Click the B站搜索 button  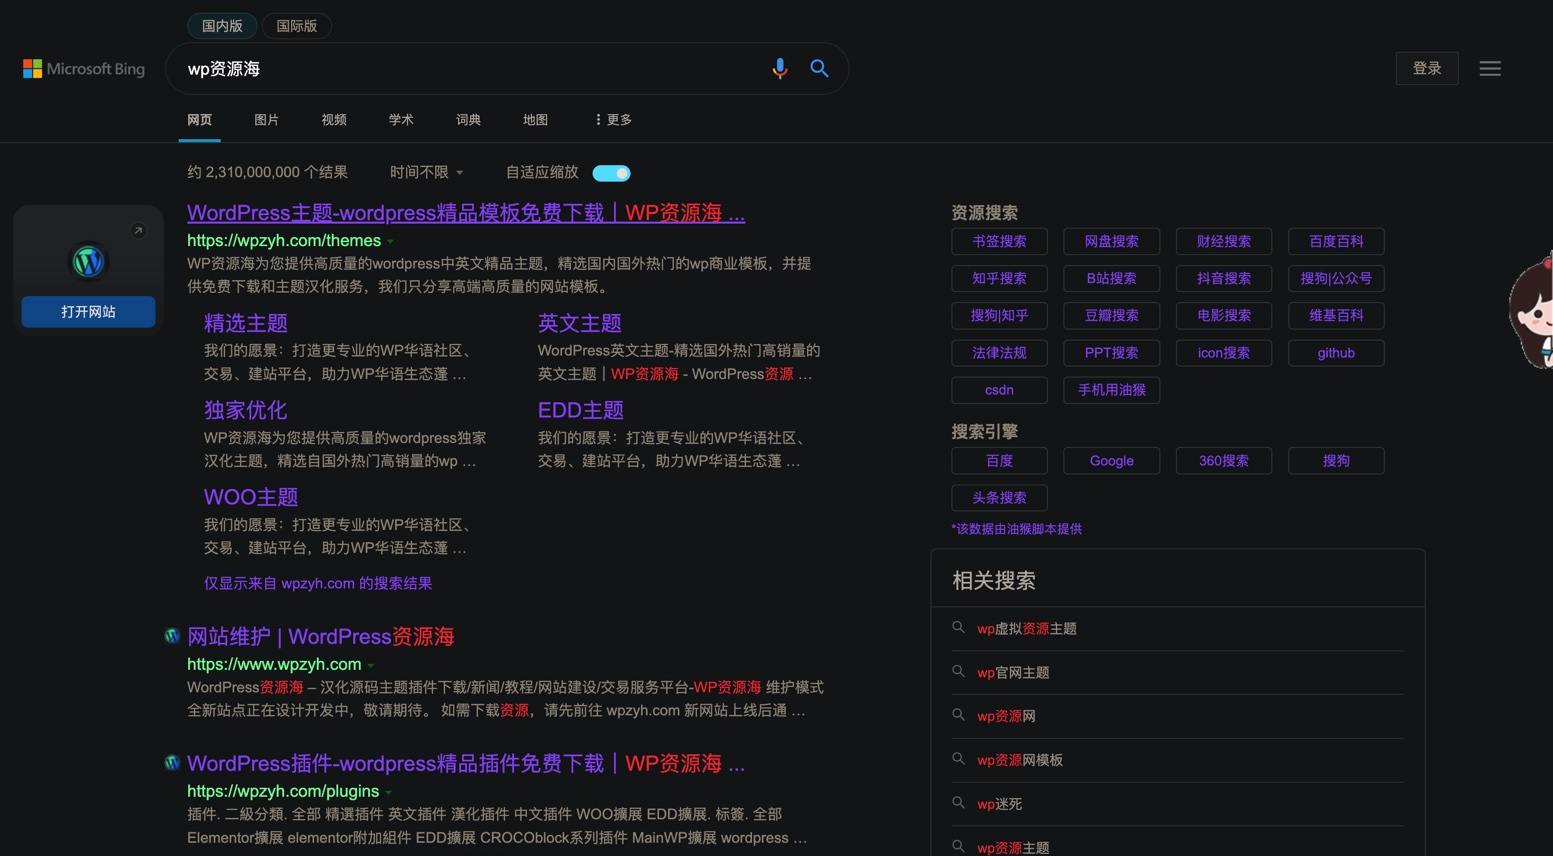1111,278
